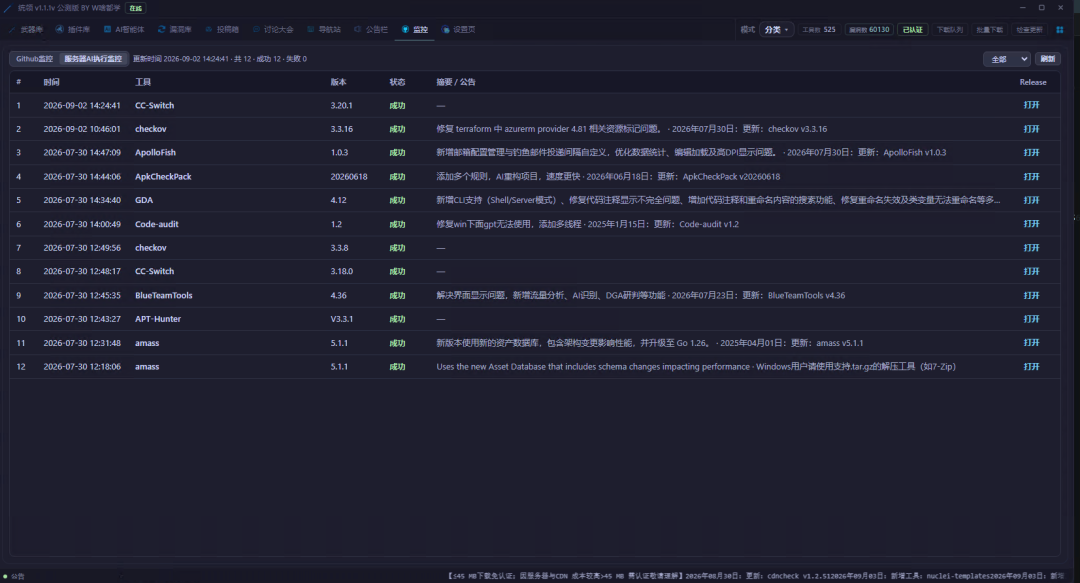Click the 版本 column header
The image size is (1080, 583).
[x=338, y=82]
